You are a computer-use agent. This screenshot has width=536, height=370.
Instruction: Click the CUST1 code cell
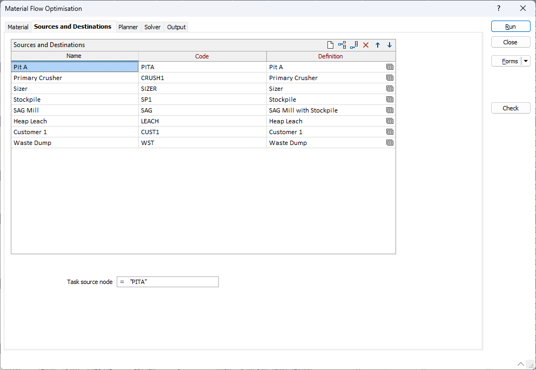(x=202, y=132)
